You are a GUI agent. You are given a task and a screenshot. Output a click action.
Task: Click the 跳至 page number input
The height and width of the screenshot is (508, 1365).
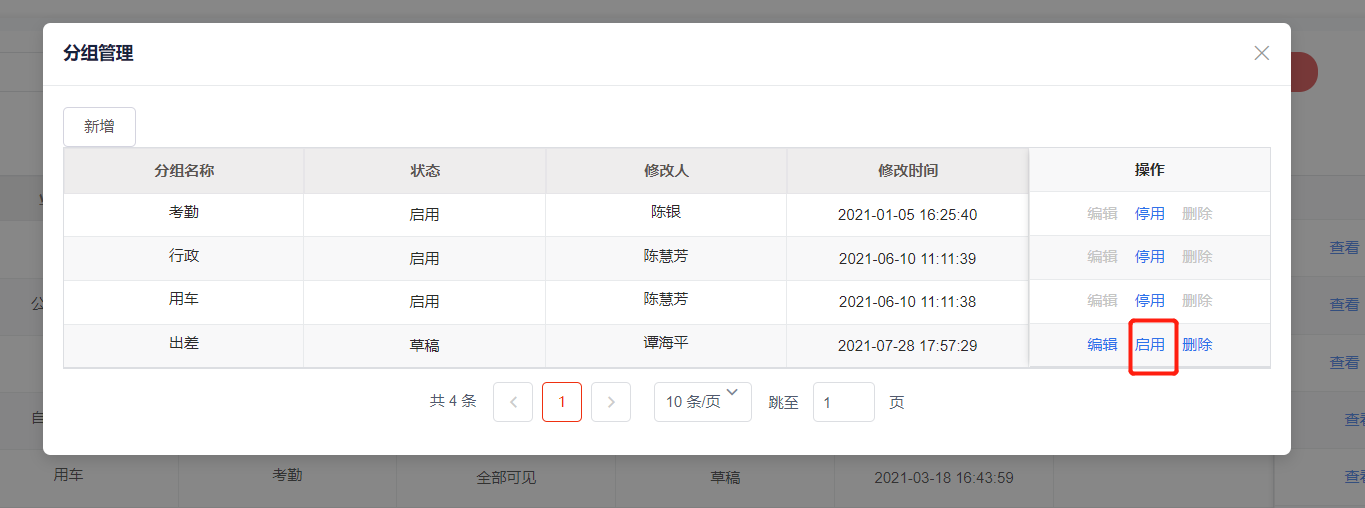click(x=843, y=402)
